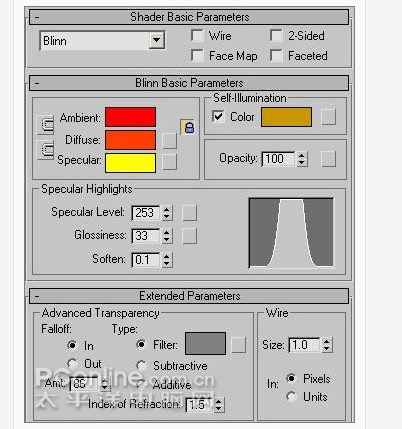This screenshot has width=402, height=429.
Task: Open the Filter color map button
Action: (x=239, y=345)
